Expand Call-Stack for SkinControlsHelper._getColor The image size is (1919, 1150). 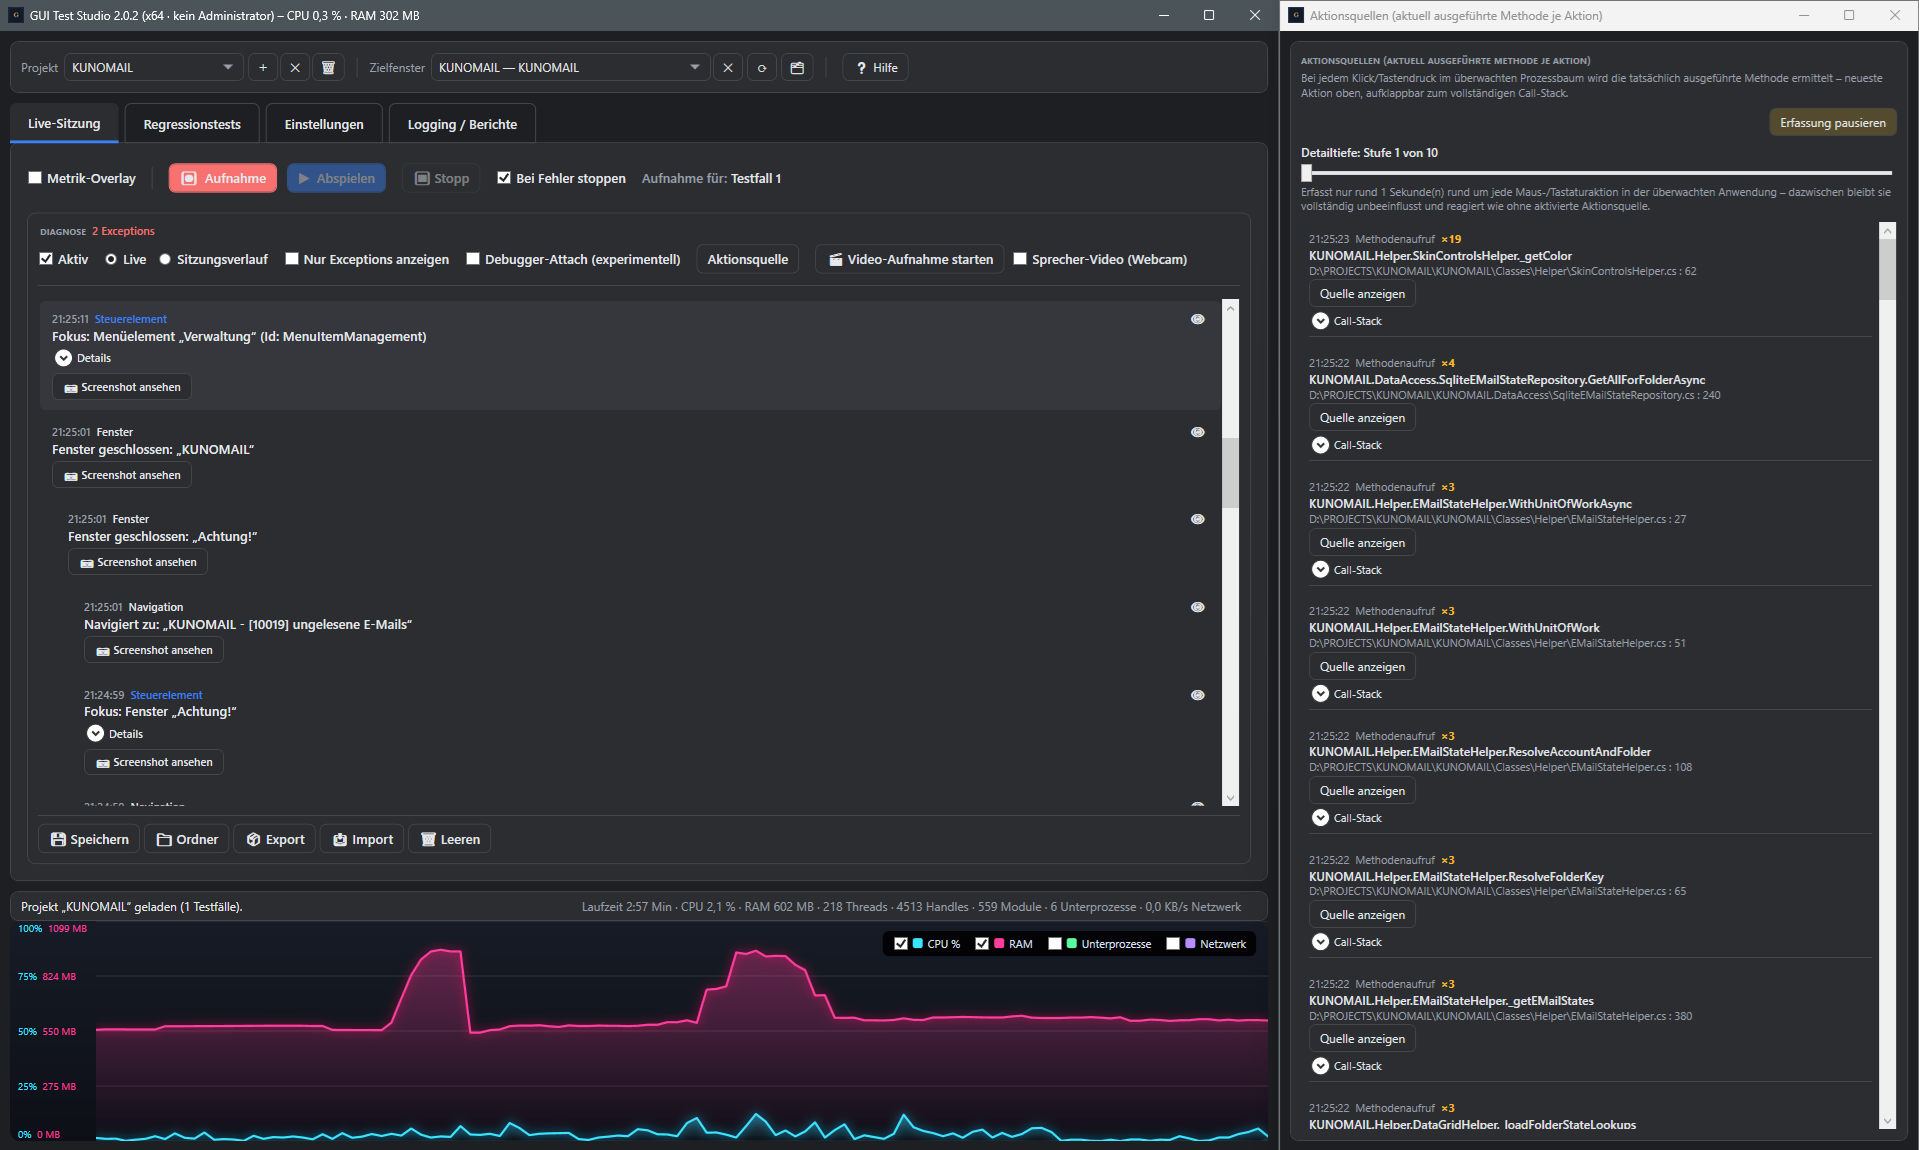click(1320, 321)
